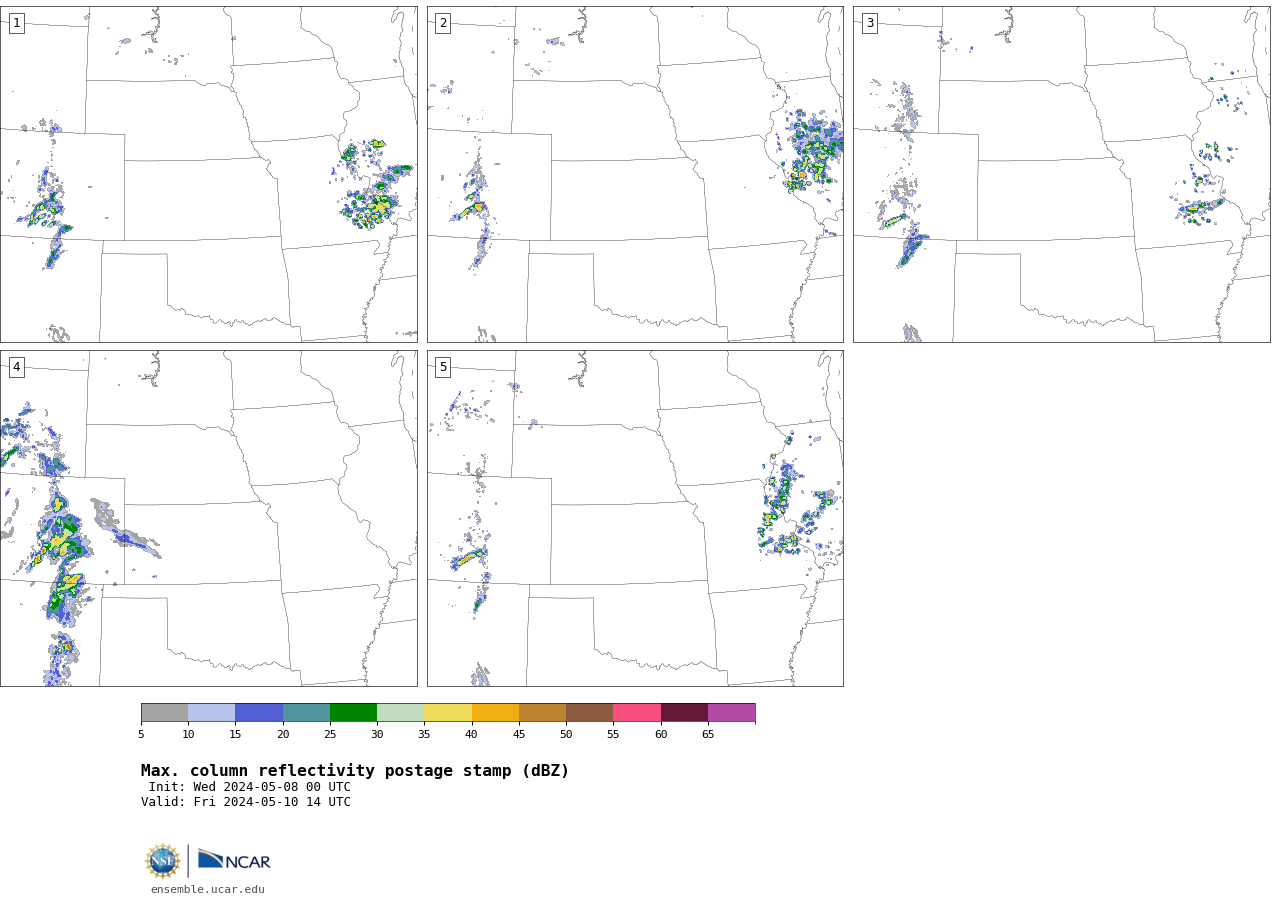Select the orange 40-45 dBZ swatch
The width and height of the screenshot is (1280, 901).
tap(495, 712)
